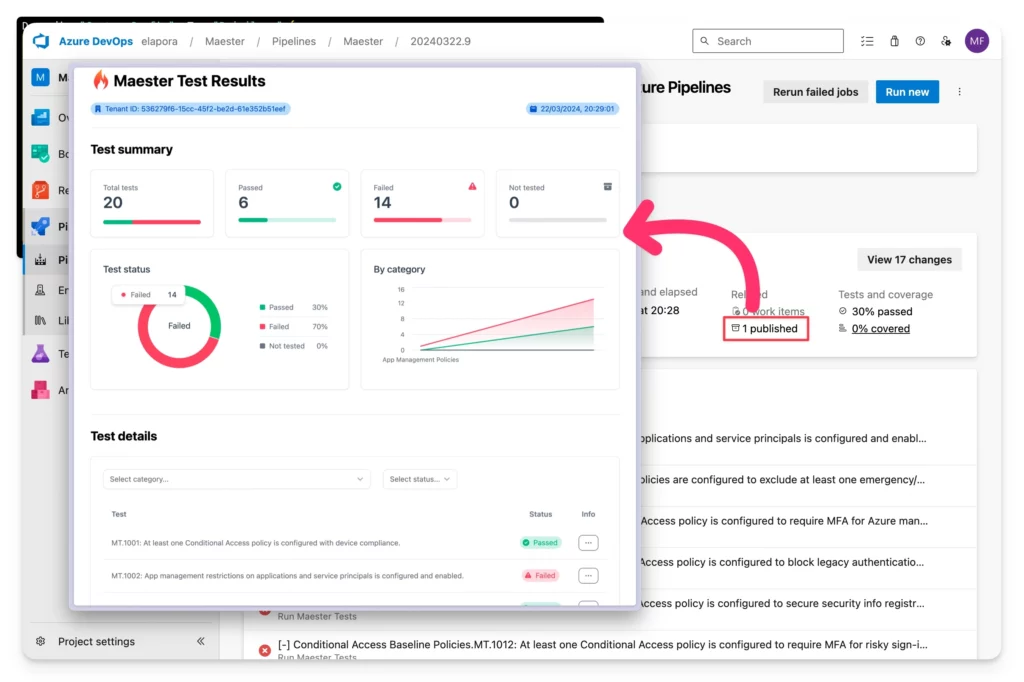Open the Repos icon in sidebar
The width and height of the screenshot is (1024, 682).
click(x=40, y=189)
